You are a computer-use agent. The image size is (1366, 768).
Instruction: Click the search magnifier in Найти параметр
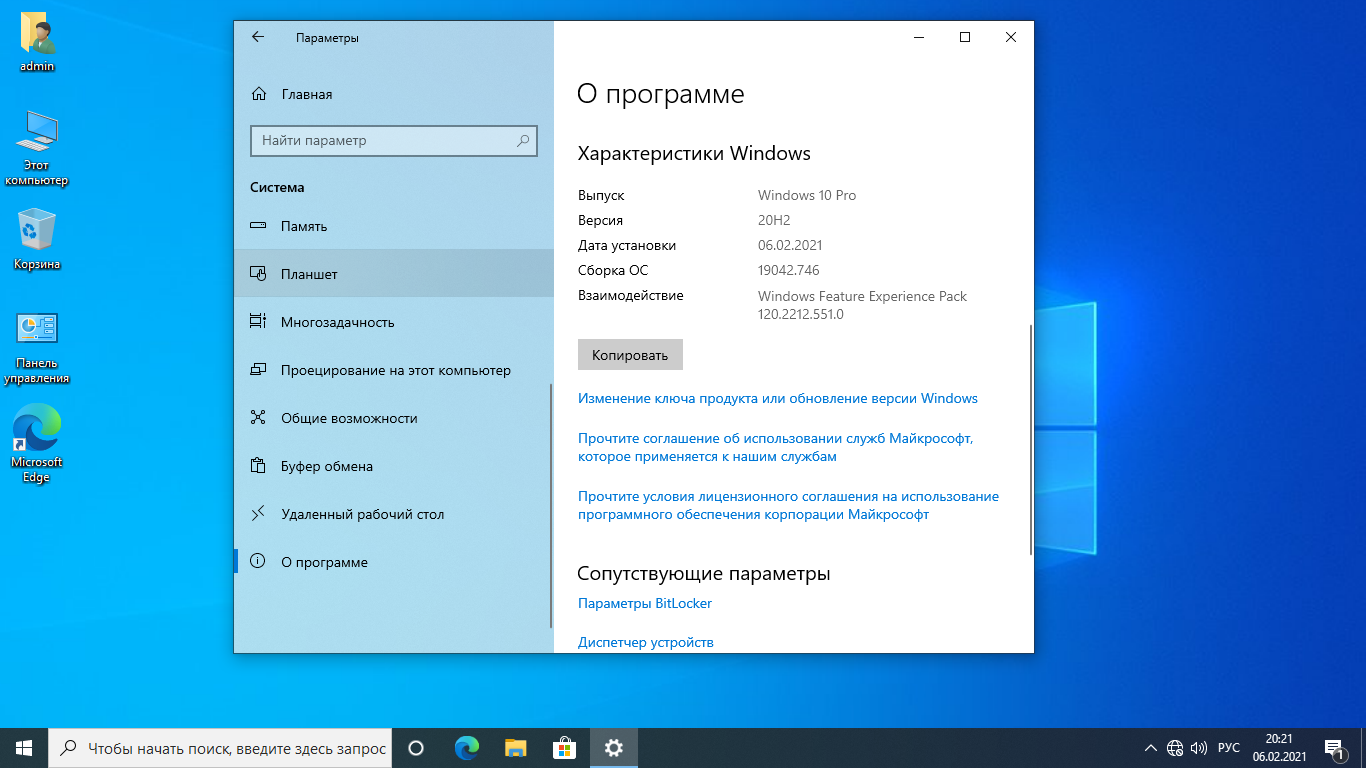(x=522, y=141)
